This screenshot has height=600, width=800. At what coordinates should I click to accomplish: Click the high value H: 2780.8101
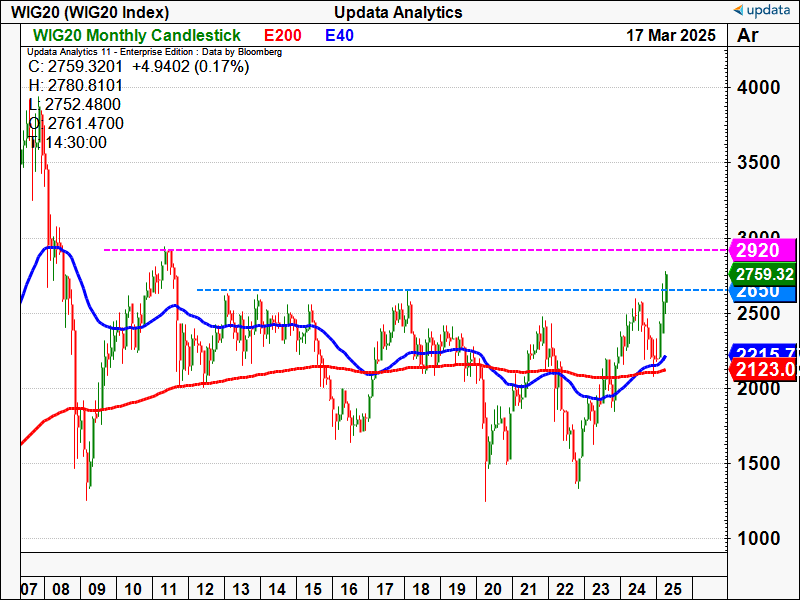tap(76, 86)
